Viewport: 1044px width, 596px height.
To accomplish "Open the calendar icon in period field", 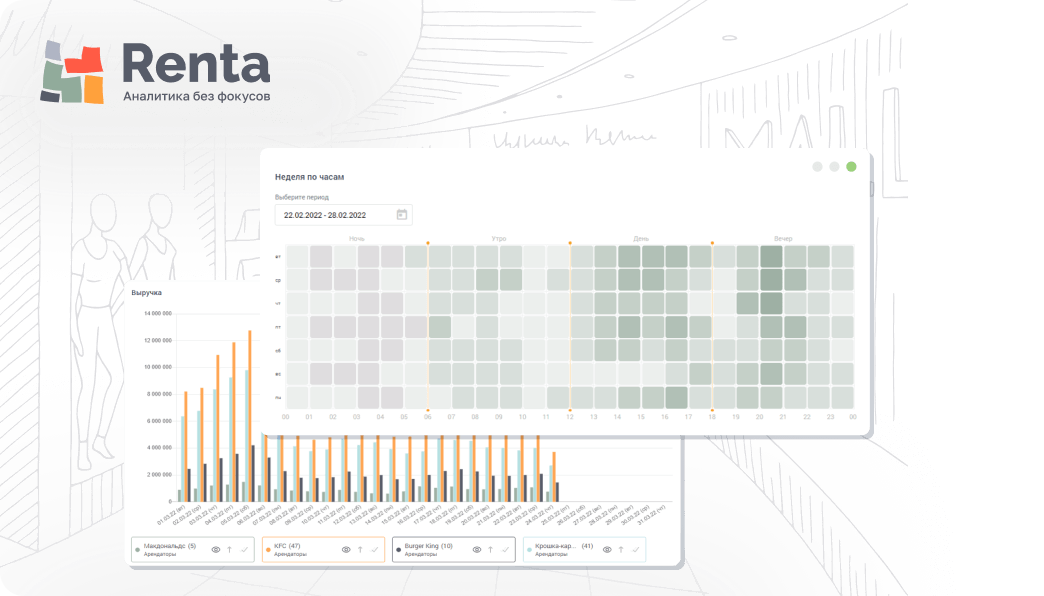I will pos(401,214).
